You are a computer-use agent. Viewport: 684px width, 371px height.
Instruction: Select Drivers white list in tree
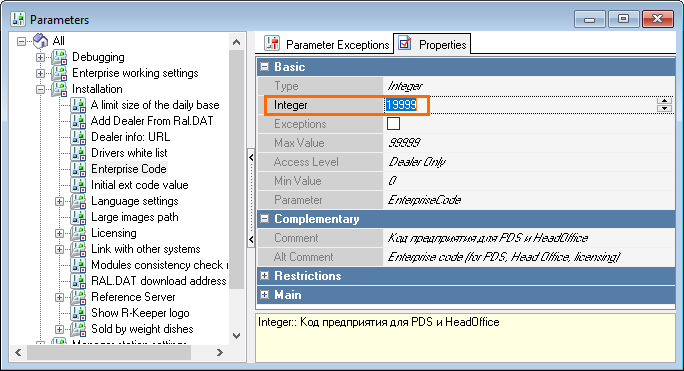pos(129,153)
